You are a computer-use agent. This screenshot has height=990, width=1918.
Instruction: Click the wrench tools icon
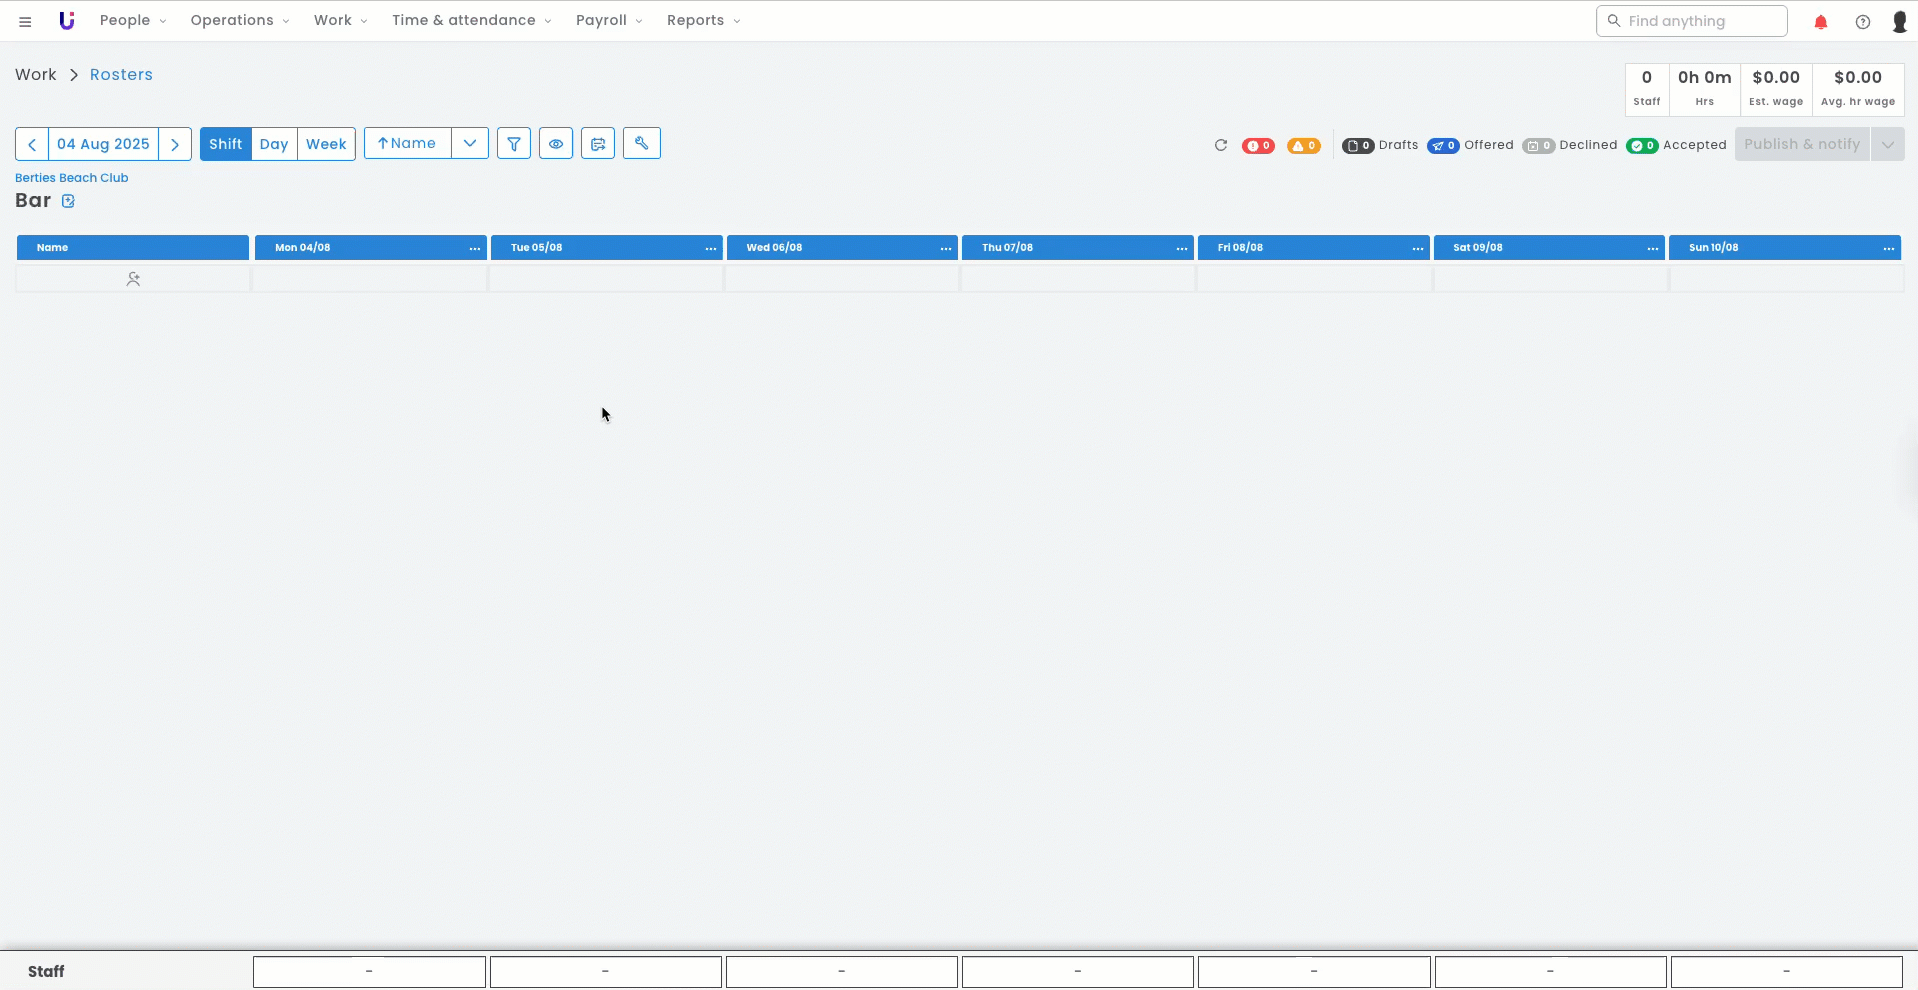pyautogui.click(x=641, y=144)
